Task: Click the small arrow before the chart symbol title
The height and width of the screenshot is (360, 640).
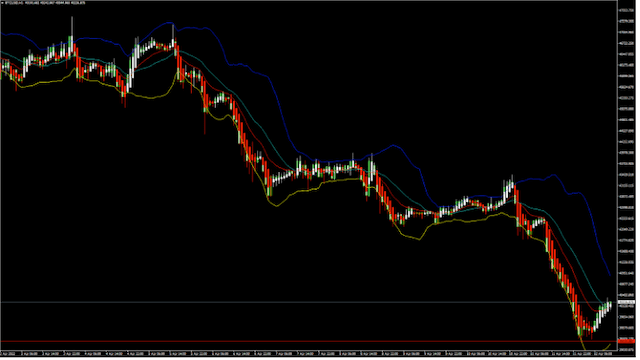Action: (x=2, y=2)
